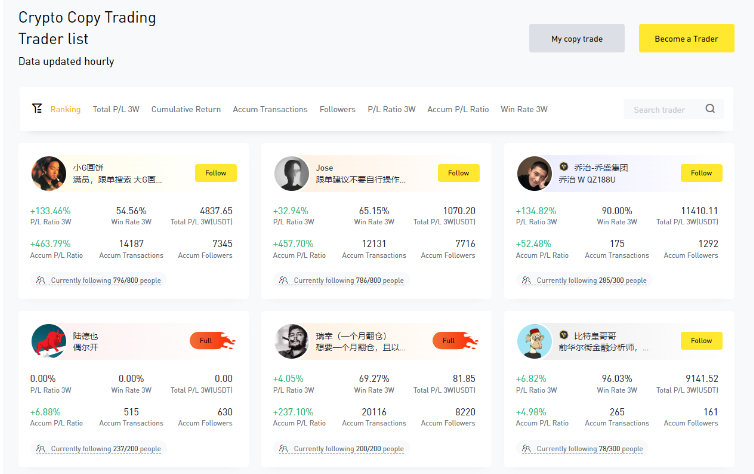Click Become a Trader button
This screenshot has width=754, height=474.
[686, 38]
